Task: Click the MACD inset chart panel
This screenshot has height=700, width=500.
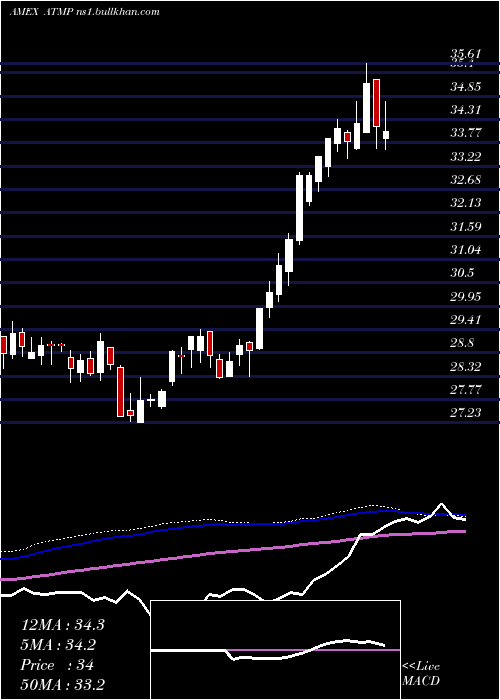Action: coord(275,650)
